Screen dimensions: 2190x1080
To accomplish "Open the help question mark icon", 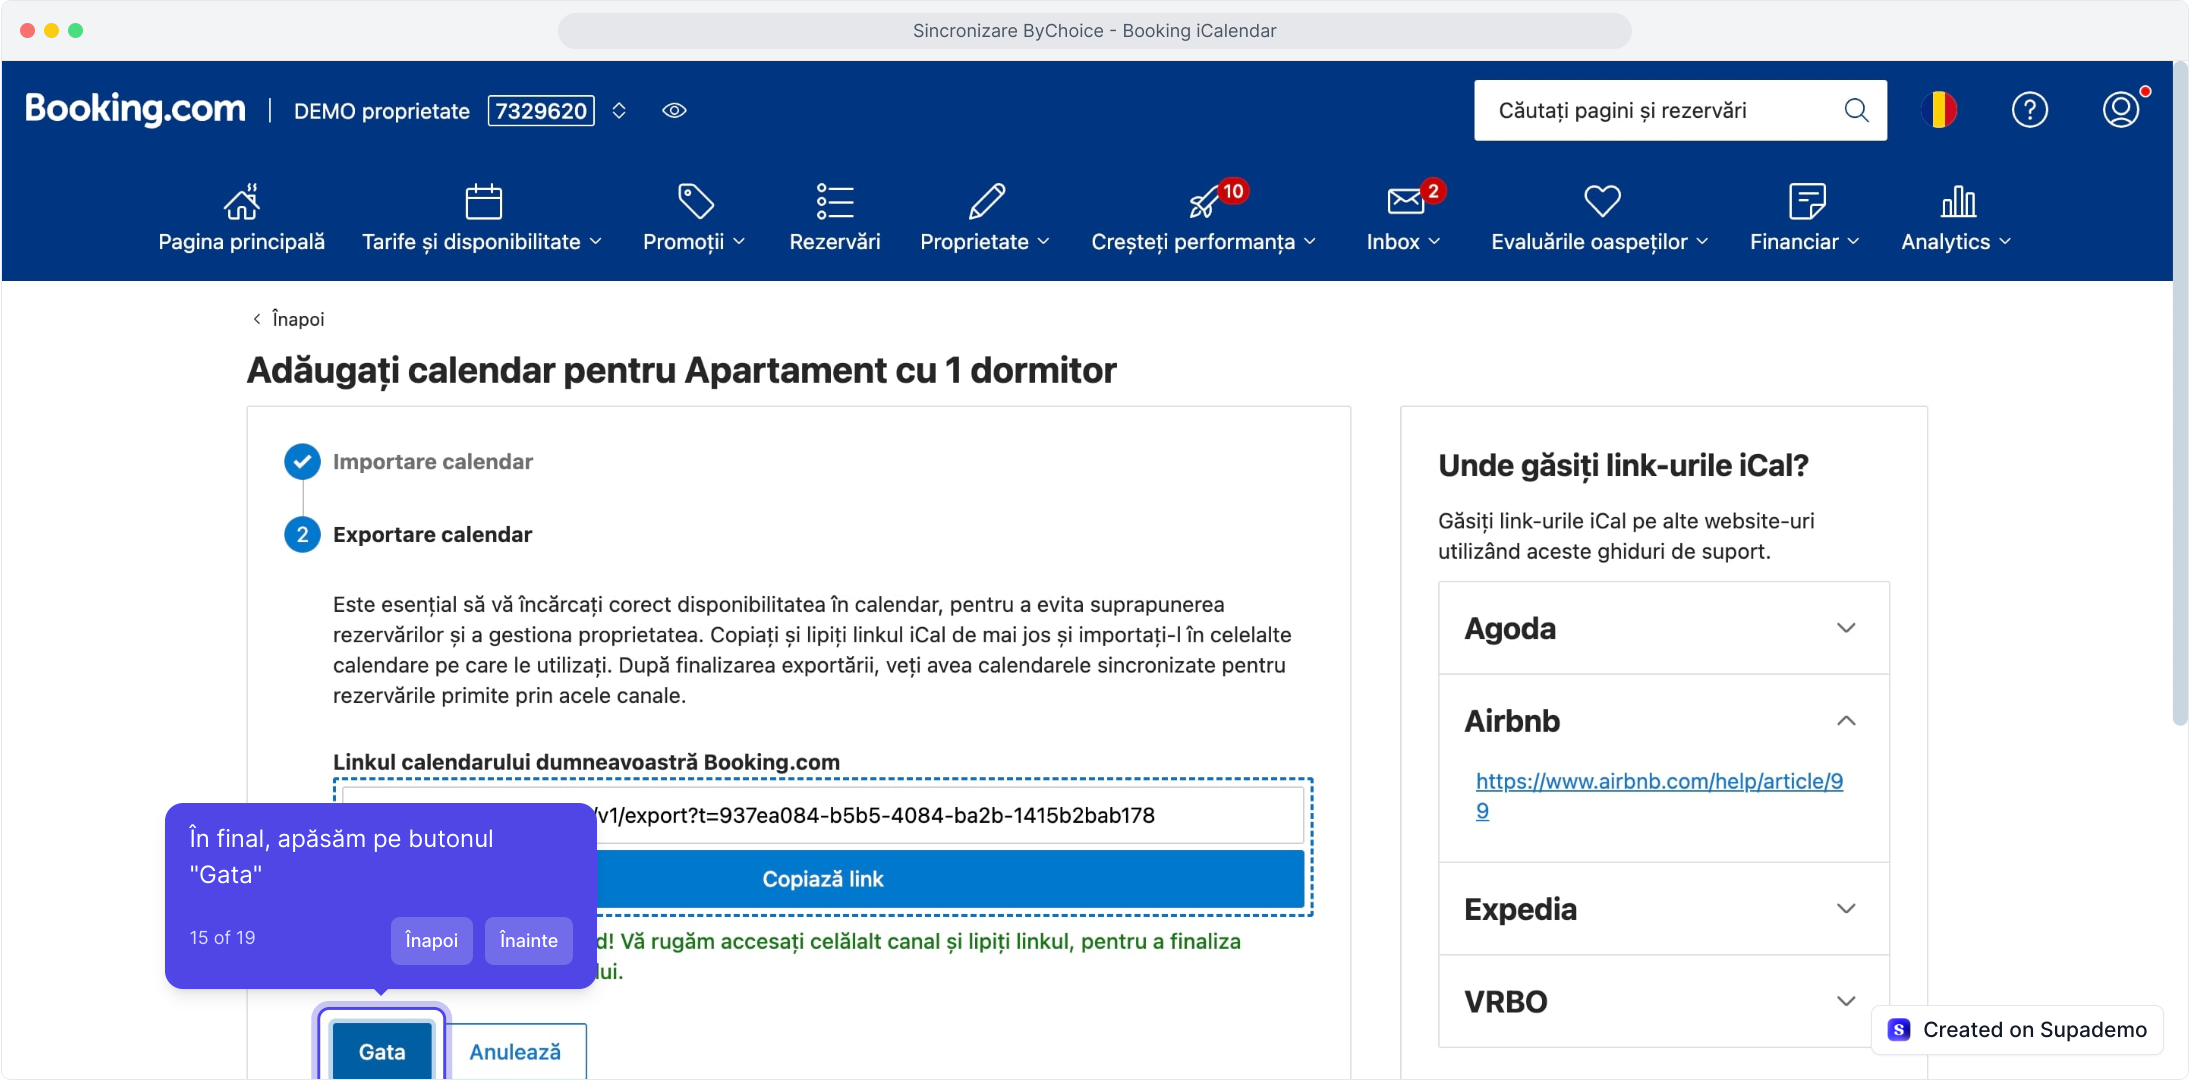I will tap(2029, 110).
